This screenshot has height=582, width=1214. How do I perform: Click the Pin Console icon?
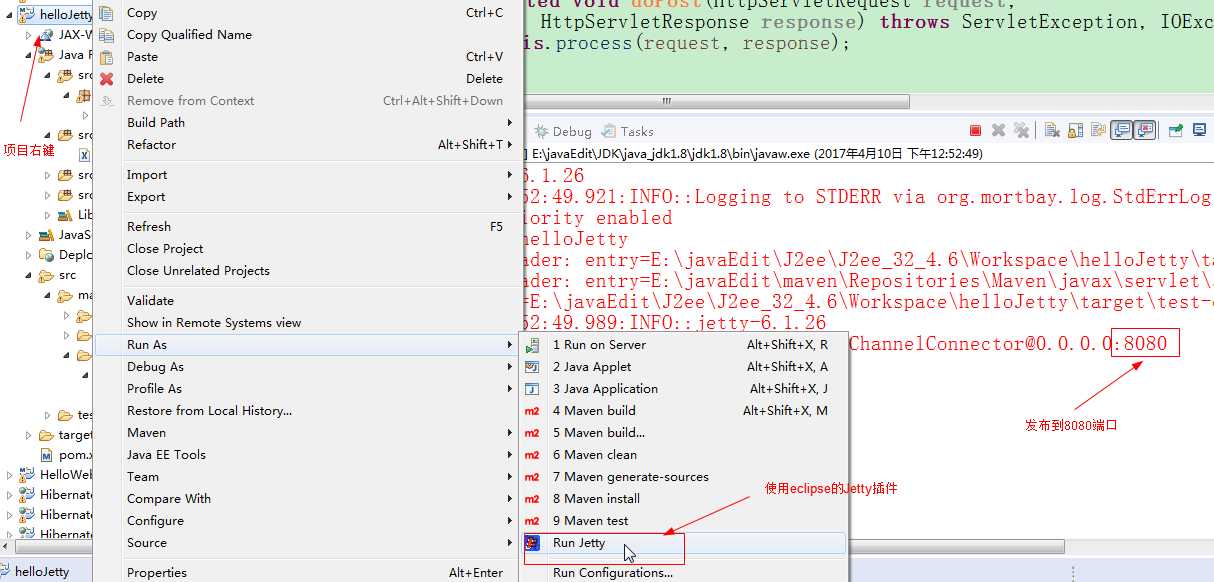coord(1176,131)
